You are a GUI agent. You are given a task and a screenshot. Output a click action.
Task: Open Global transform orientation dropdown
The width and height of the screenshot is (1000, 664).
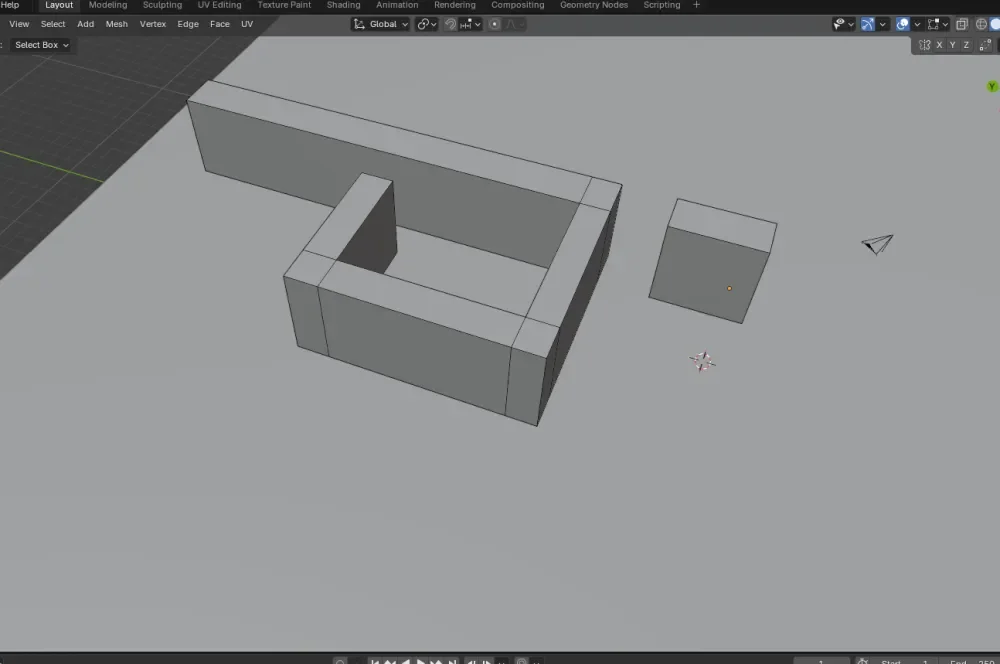coord(381,24)
